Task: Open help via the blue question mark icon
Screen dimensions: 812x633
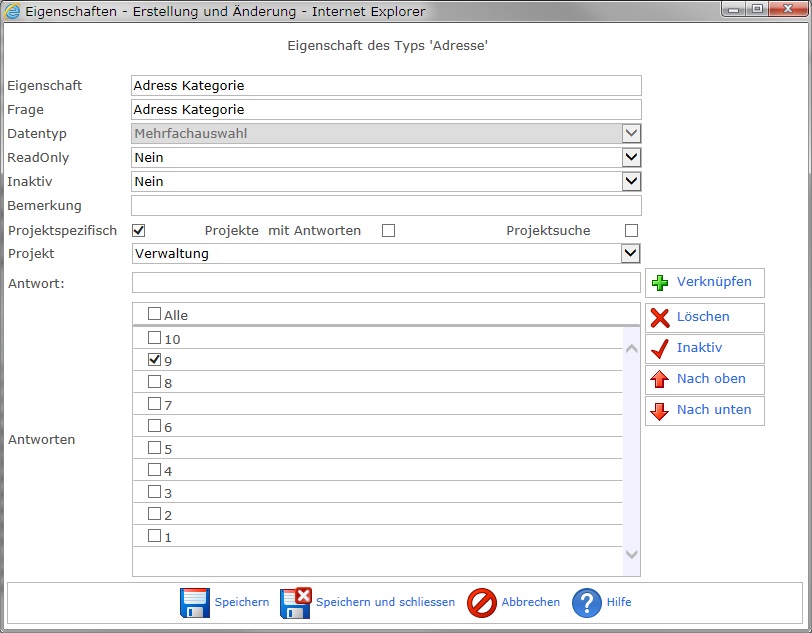Action: point(587,603)
